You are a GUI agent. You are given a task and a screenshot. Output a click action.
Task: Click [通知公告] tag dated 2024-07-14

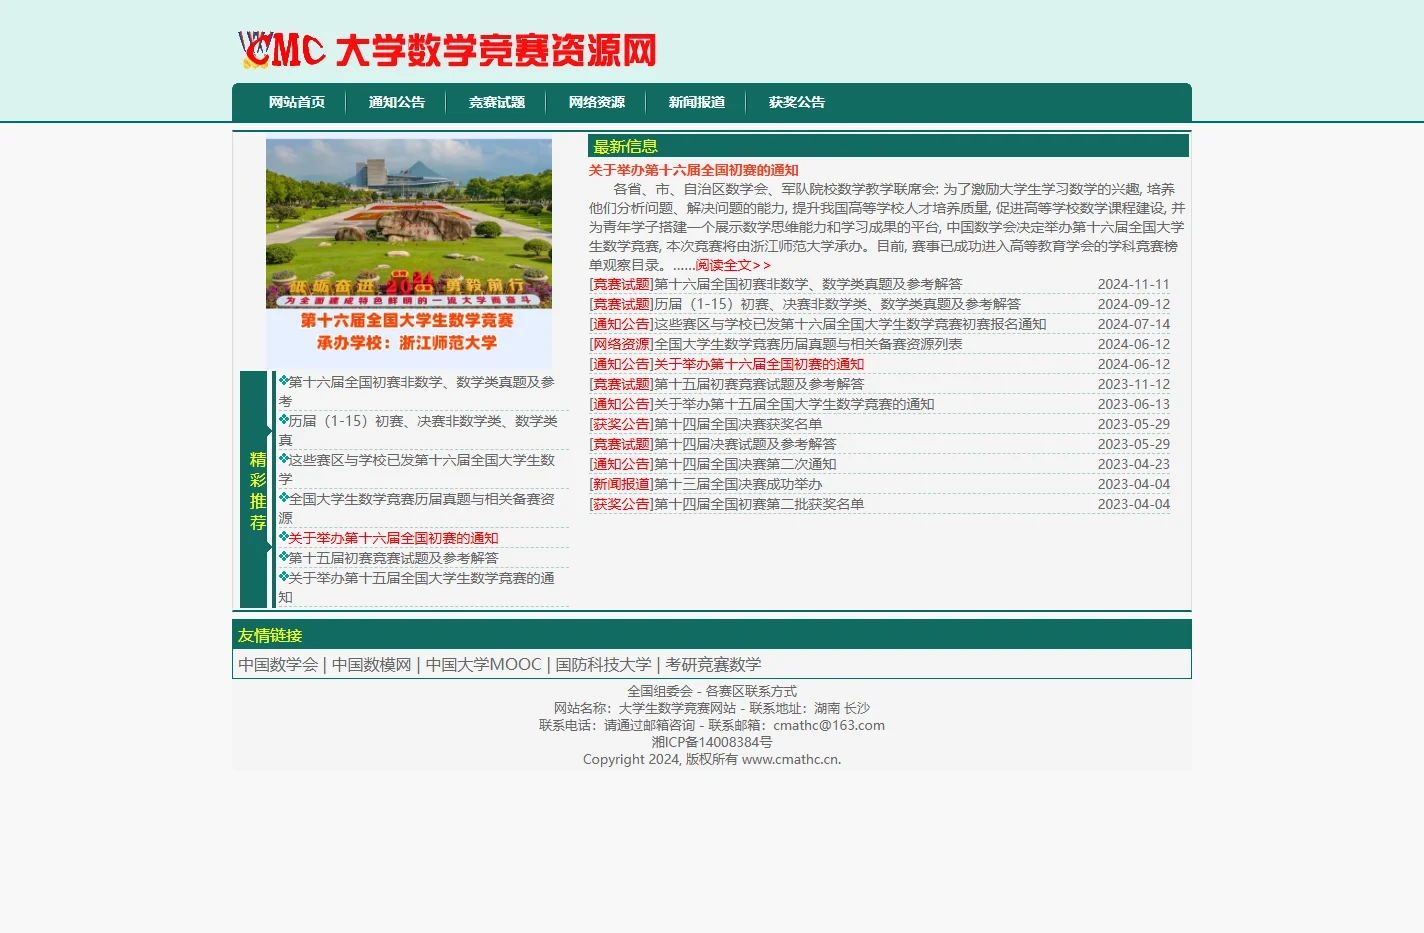click(x=622, y=324)
